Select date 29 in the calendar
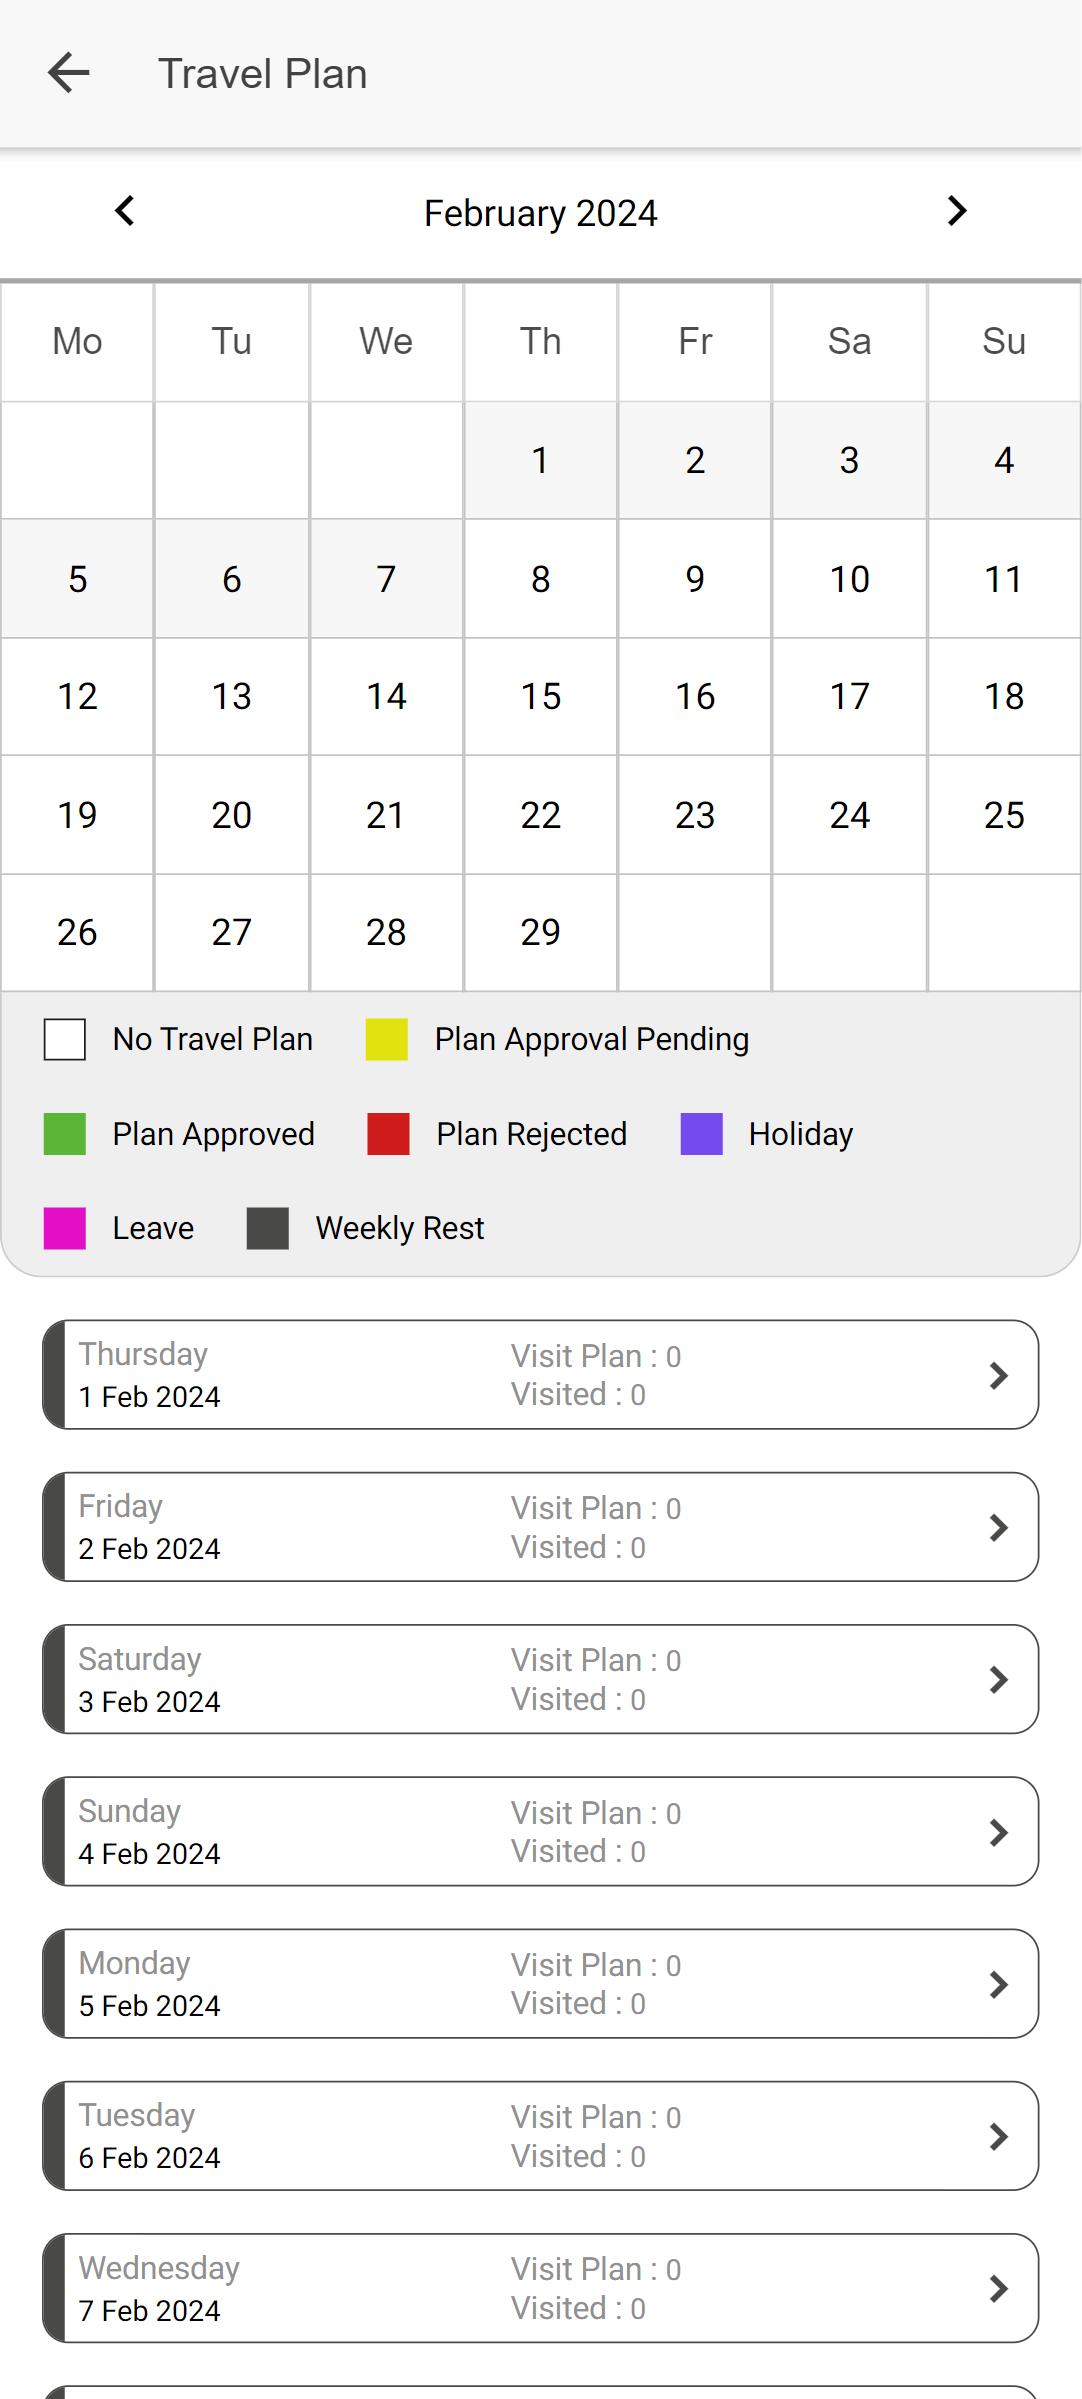 click(541, 933)
